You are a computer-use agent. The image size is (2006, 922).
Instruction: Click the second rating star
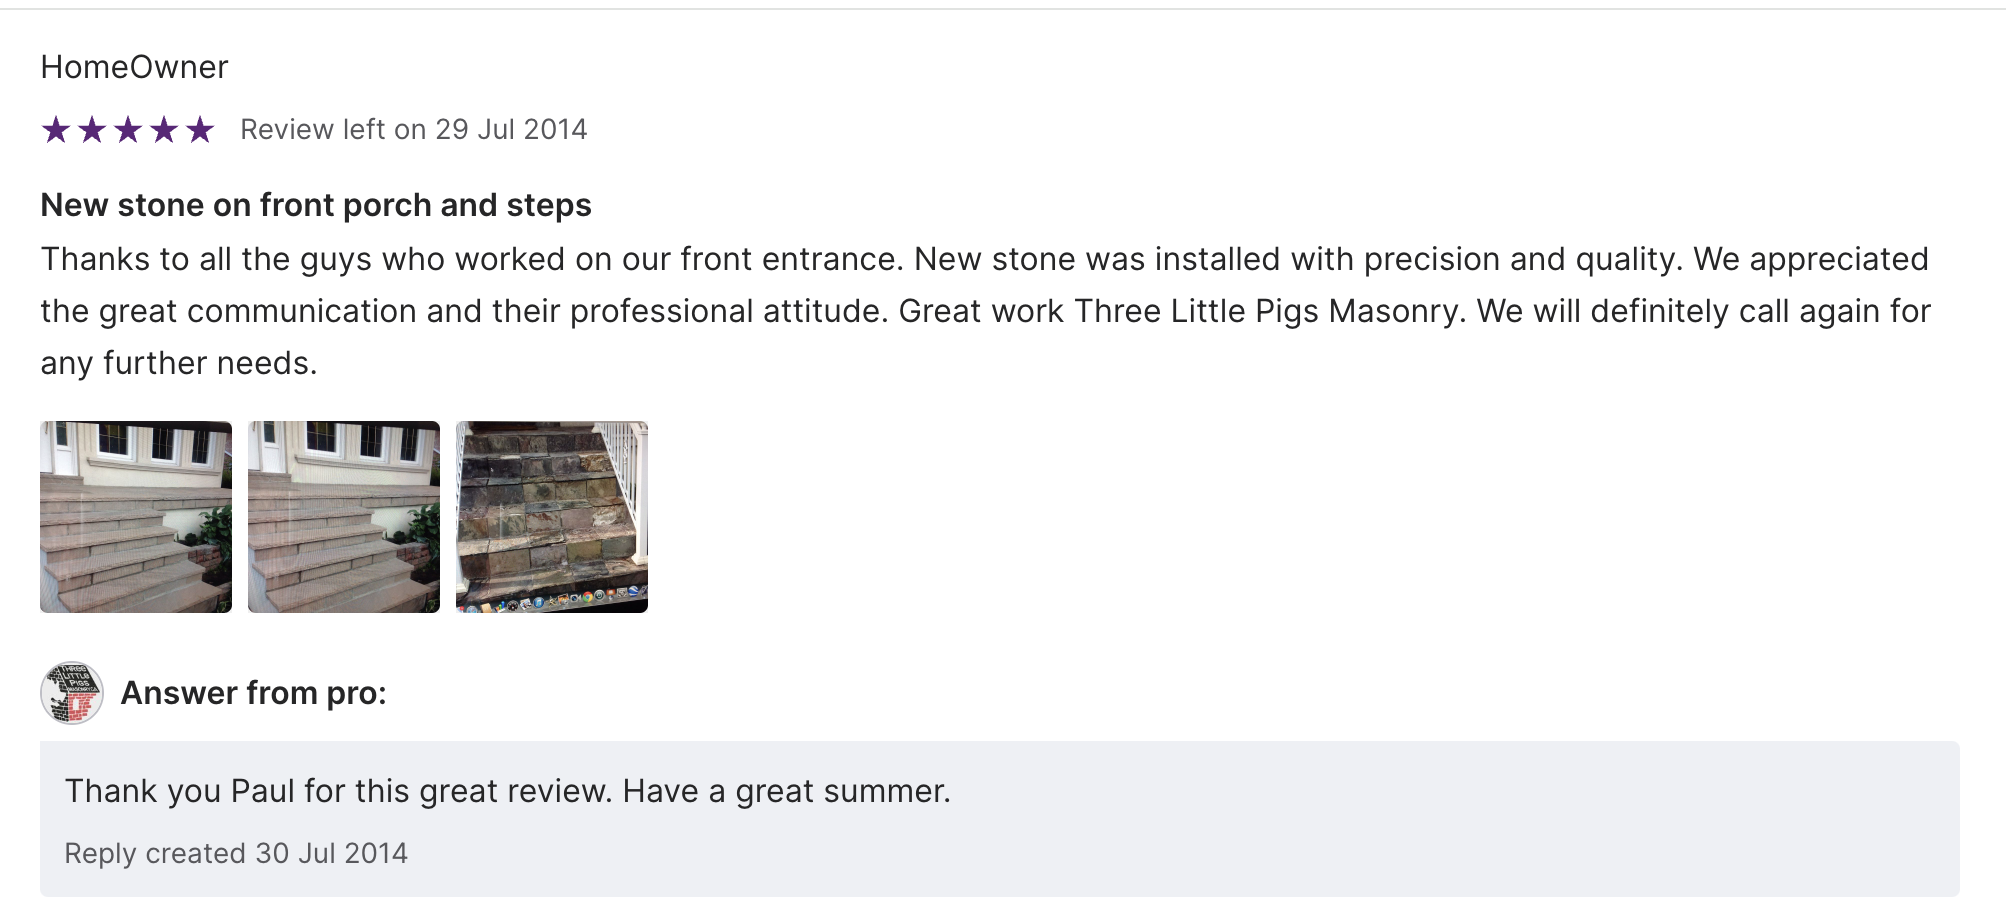pos(92,130)
